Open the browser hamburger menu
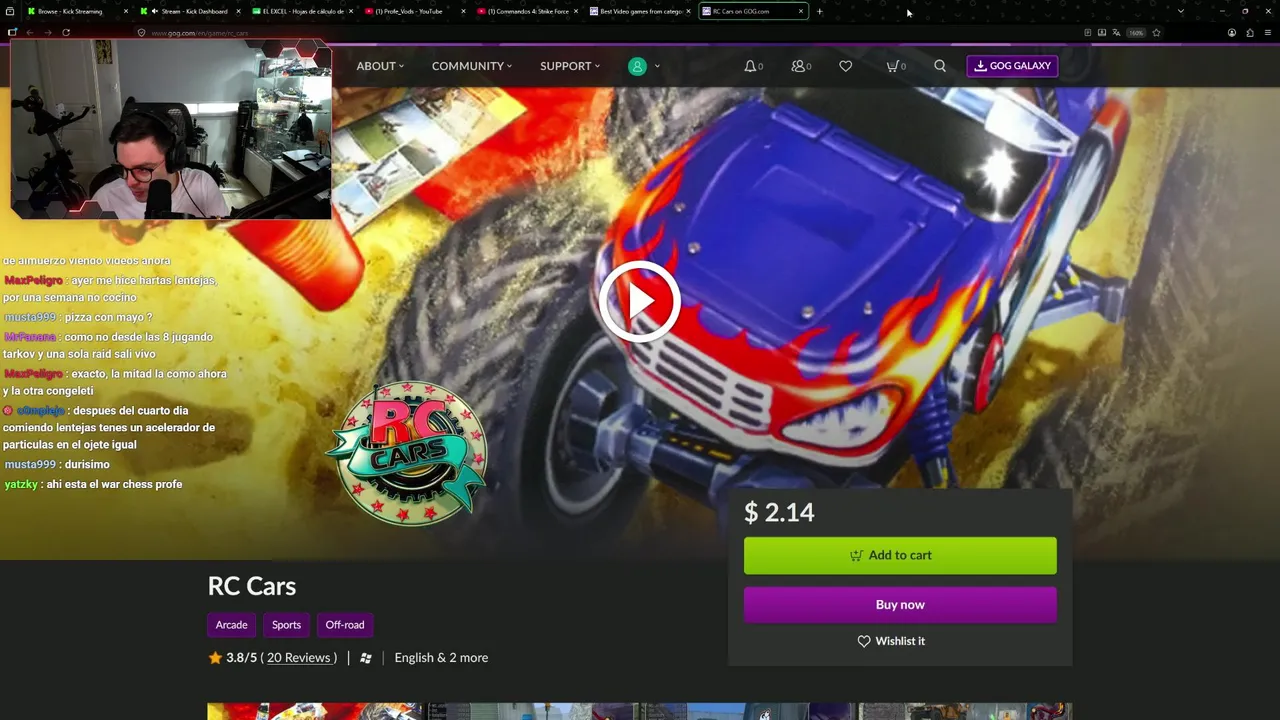 coord(1268,33)
